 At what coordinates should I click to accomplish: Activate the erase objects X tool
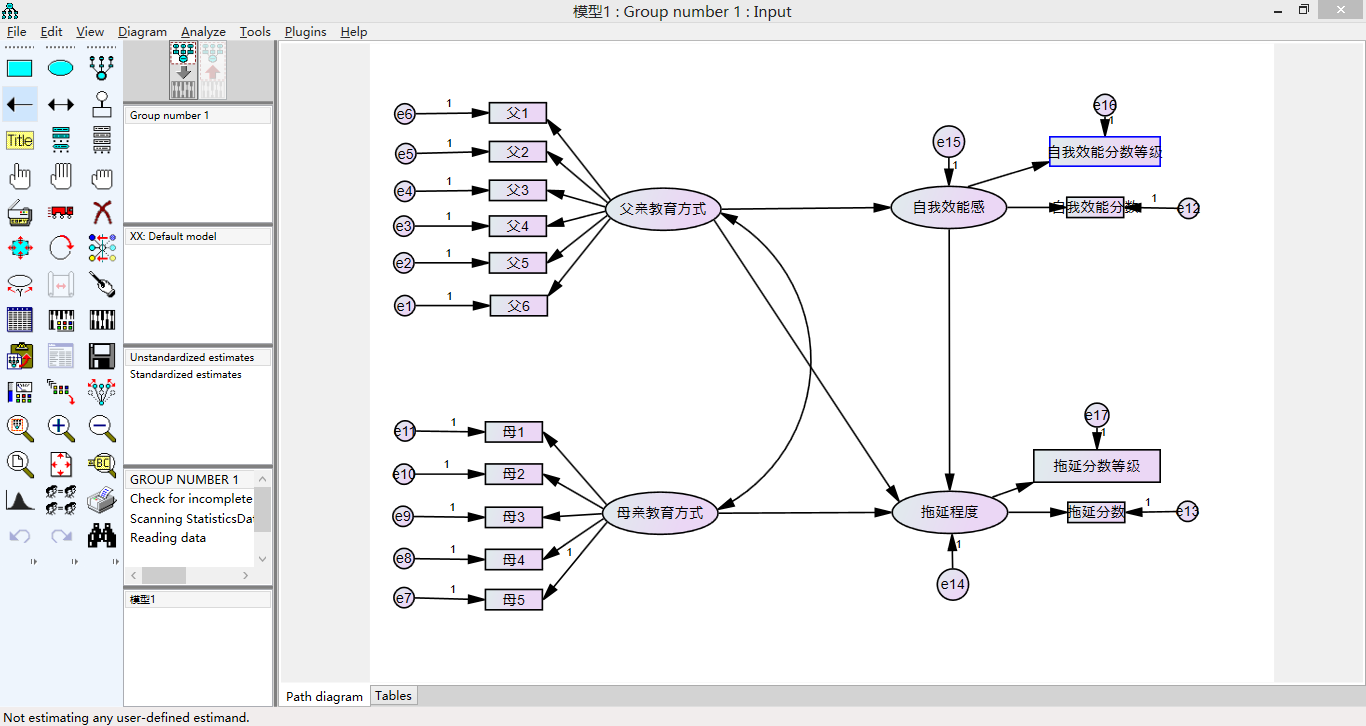tap(102, 212)
